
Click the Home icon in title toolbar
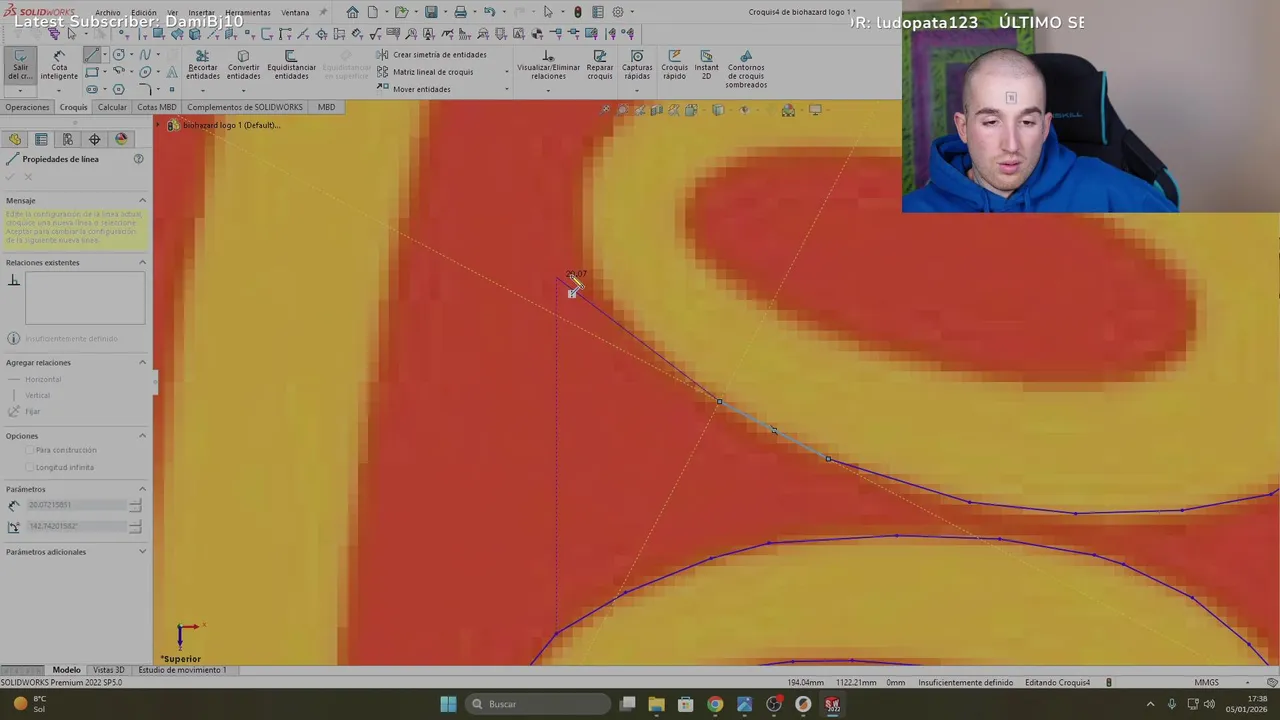[x=352, y=12]
